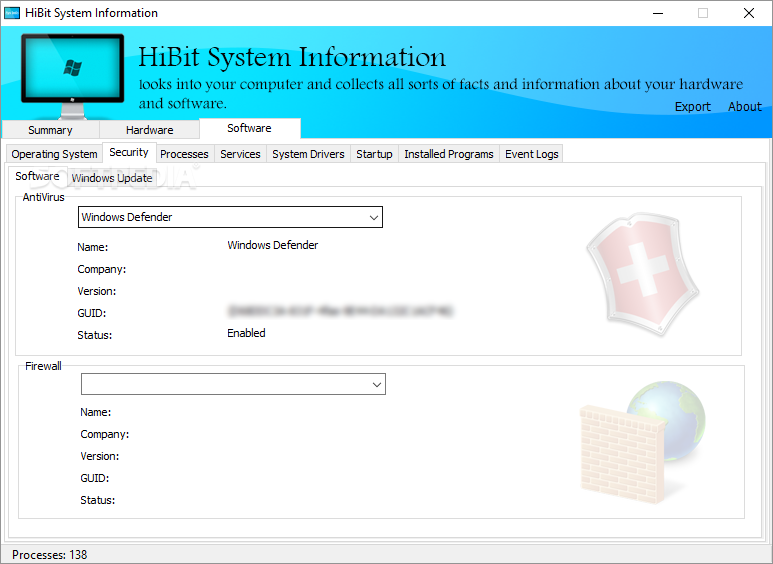The width and height of the screenshot is (773, 564).
Task: Click the Export link
Action: coord(693,106)
